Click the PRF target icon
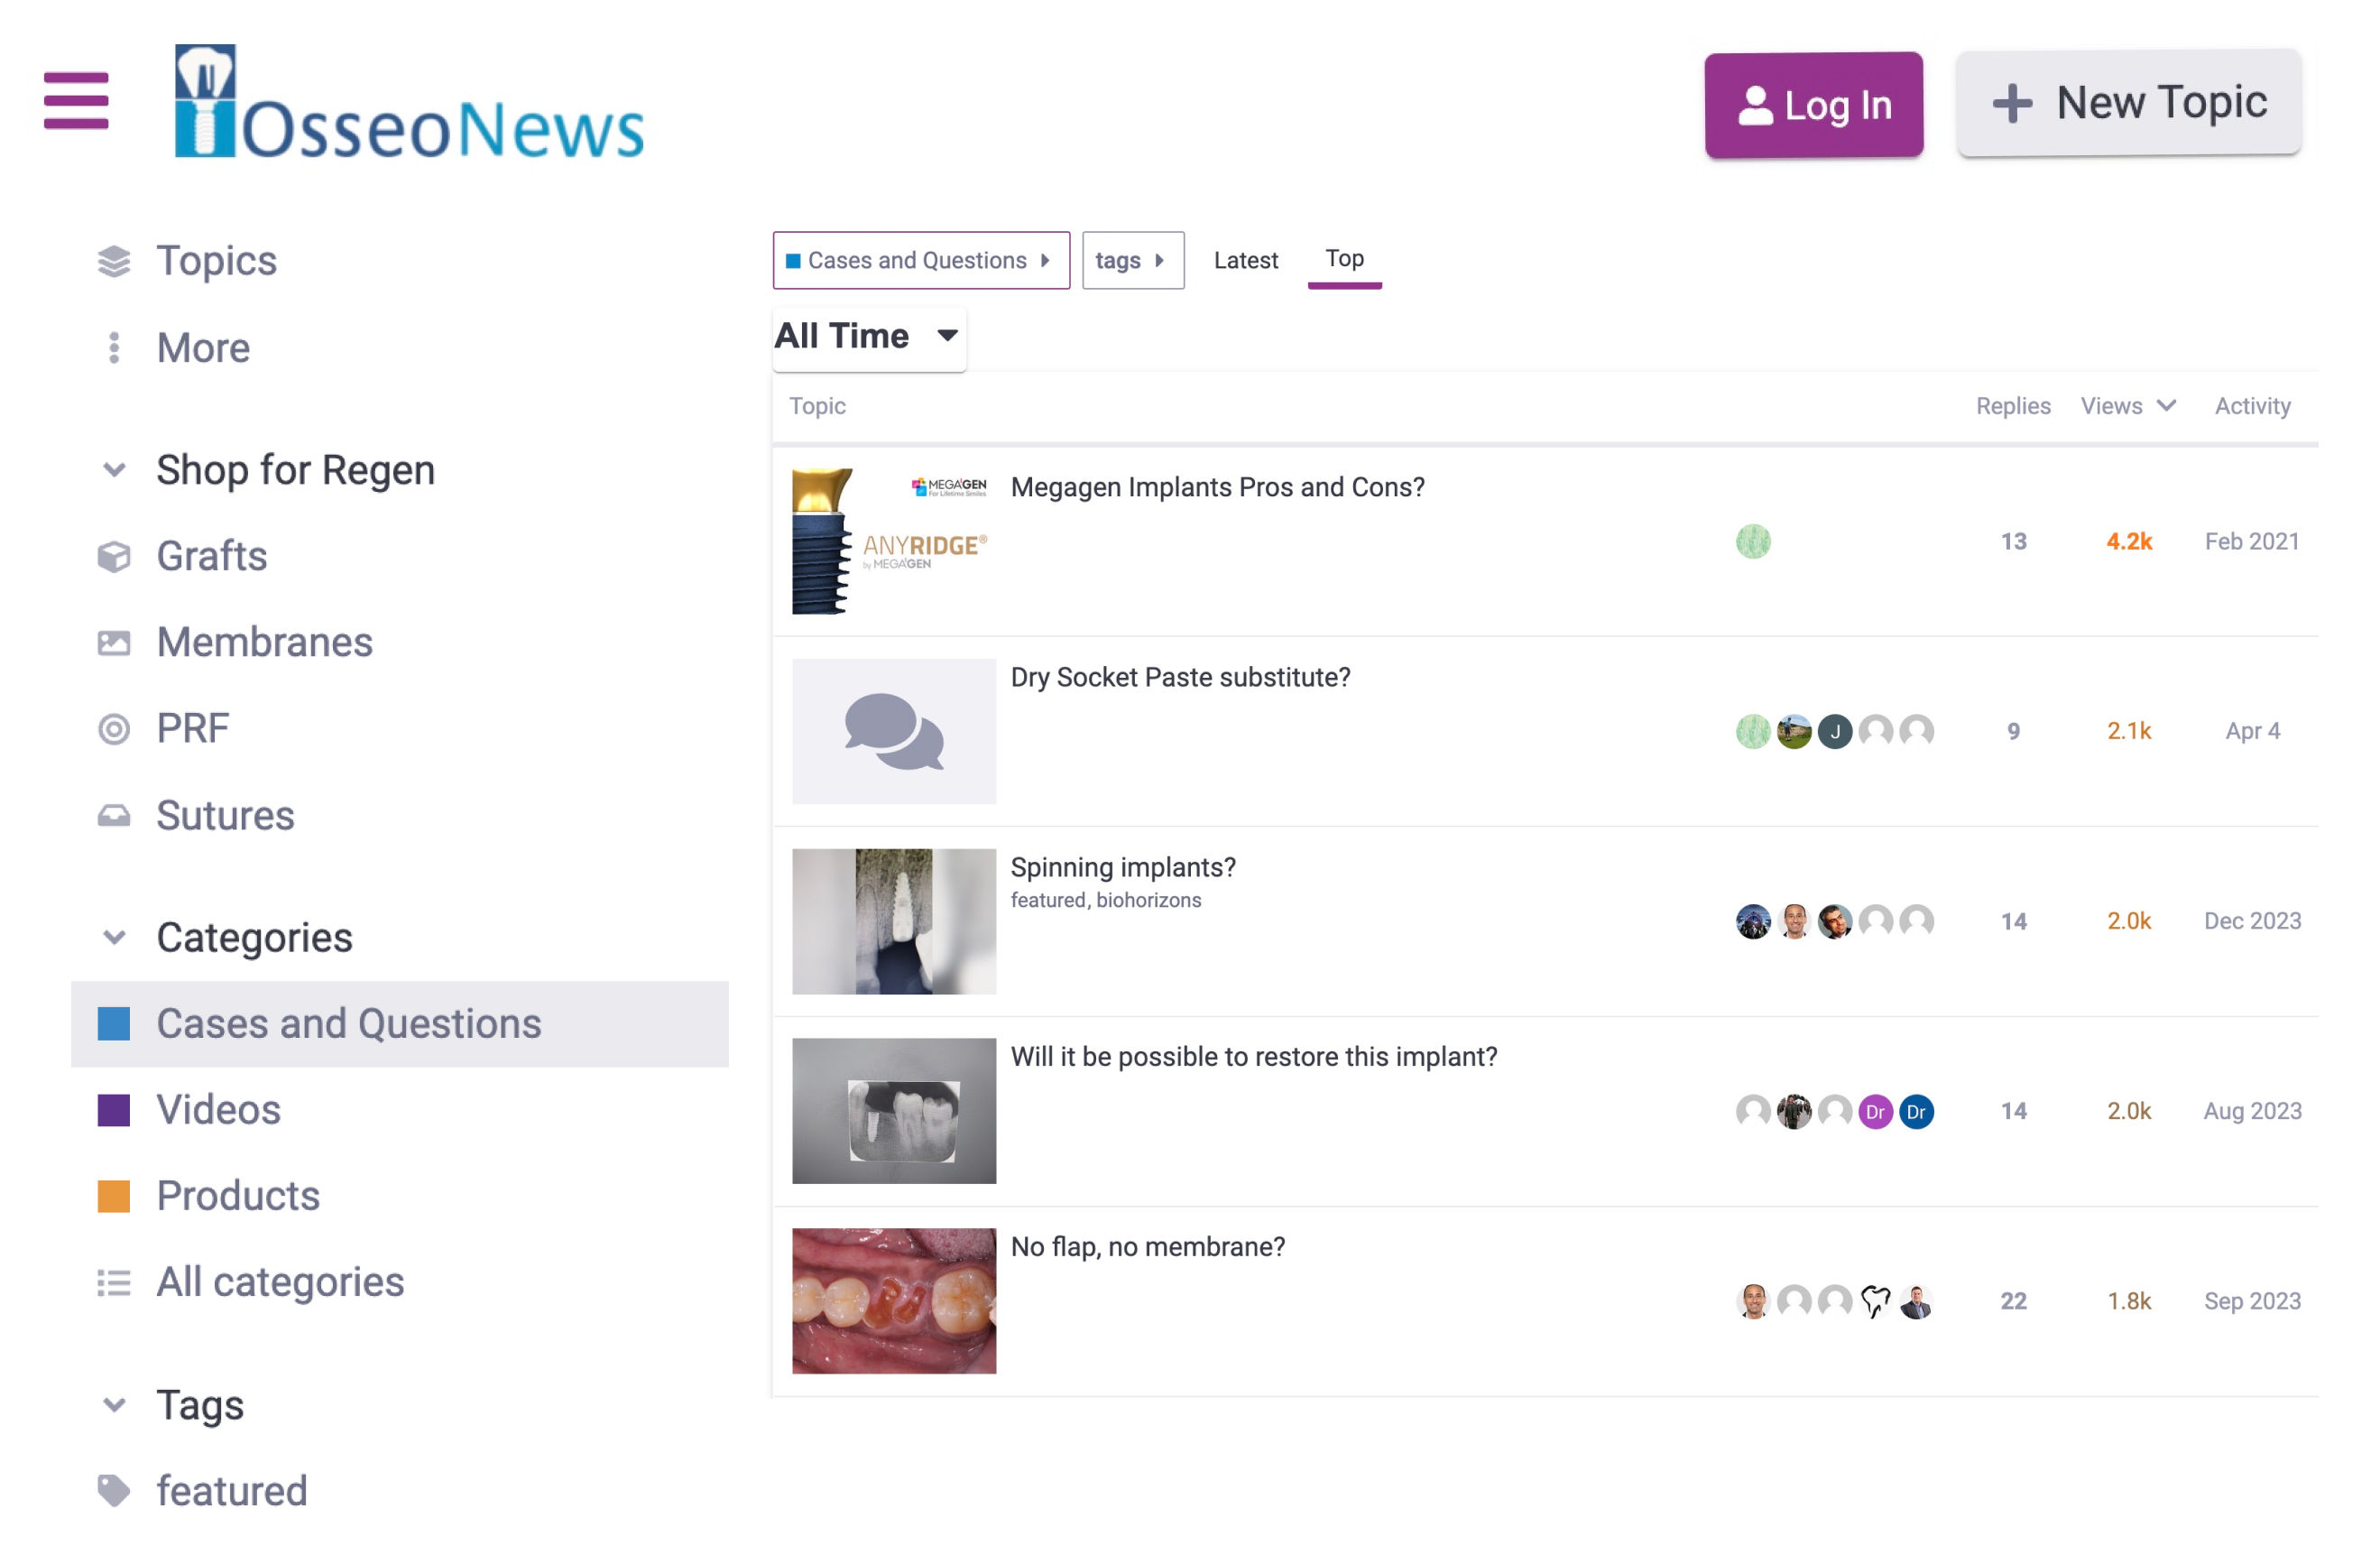Screen dimensions: 2380x1545 (114, 729)
